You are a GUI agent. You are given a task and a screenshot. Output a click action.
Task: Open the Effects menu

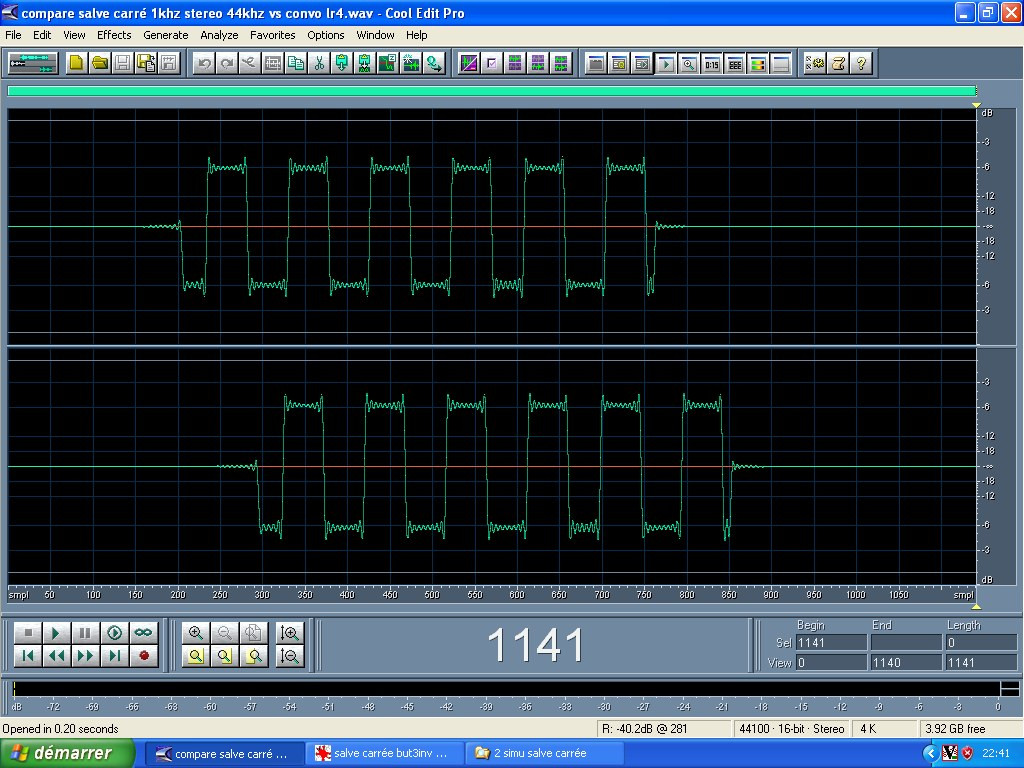coord(114,35)
